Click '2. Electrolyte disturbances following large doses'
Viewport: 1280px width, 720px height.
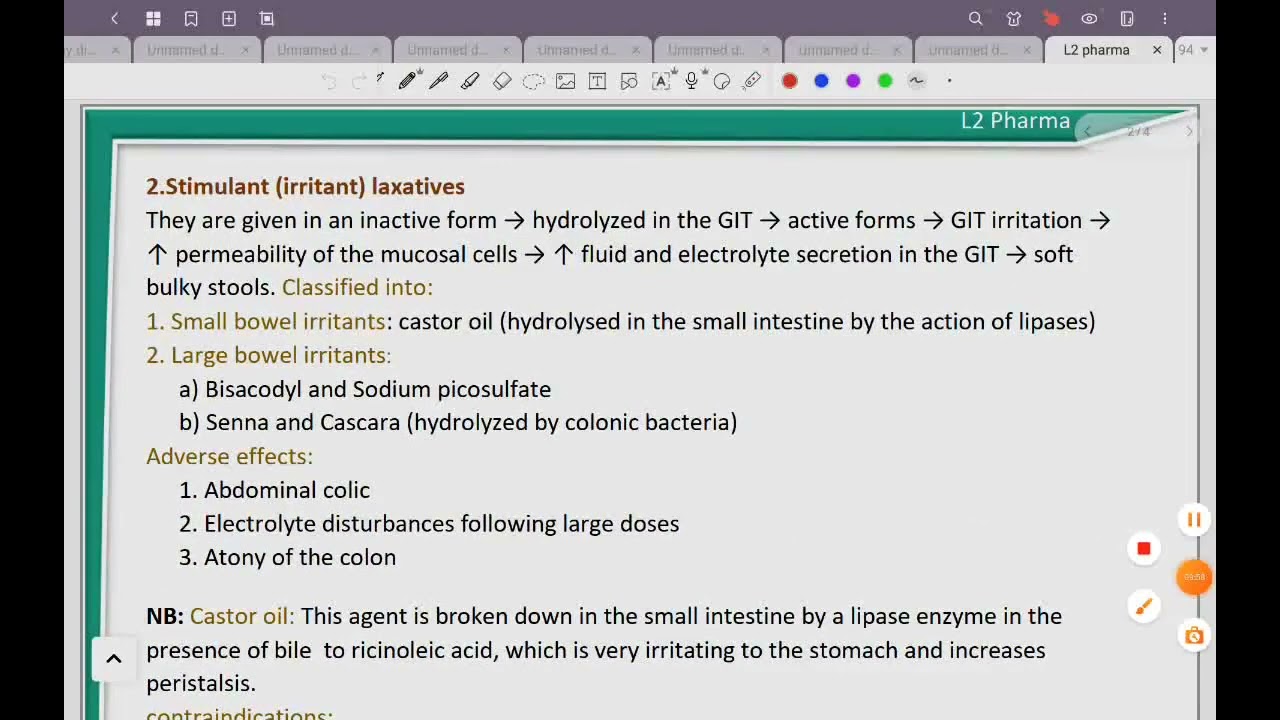click(429, 523)
